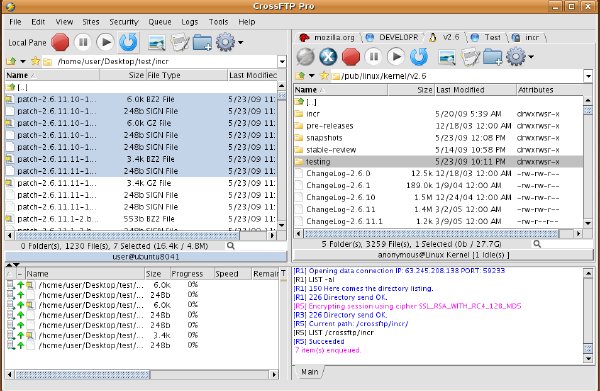The image size is (600, 391).
Task: Create new folder on remote site
Action: (492, 57)
